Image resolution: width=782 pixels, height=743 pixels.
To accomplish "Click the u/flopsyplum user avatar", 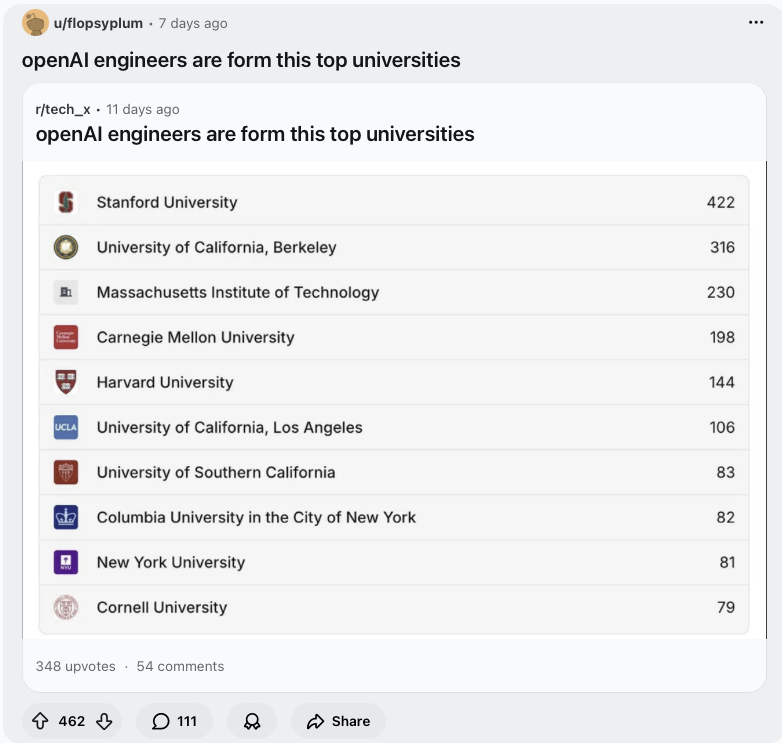I will click(x=35, y=23).
